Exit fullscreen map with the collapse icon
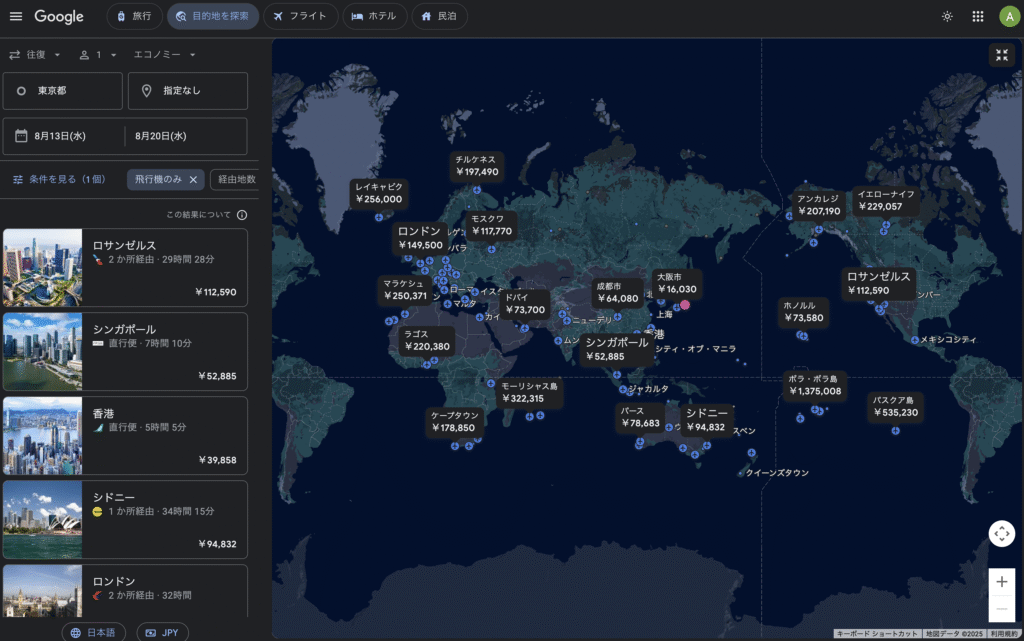The width and height of the screenshot is (1024, 641). [x=1002, y=55]
